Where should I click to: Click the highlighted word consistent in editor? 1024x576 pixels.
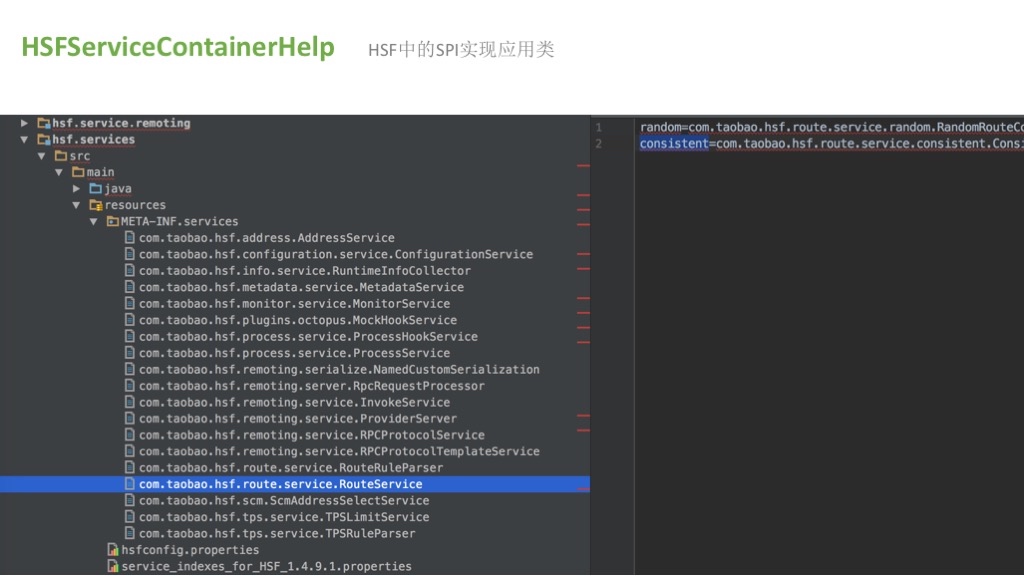click(x=674, y=143)
